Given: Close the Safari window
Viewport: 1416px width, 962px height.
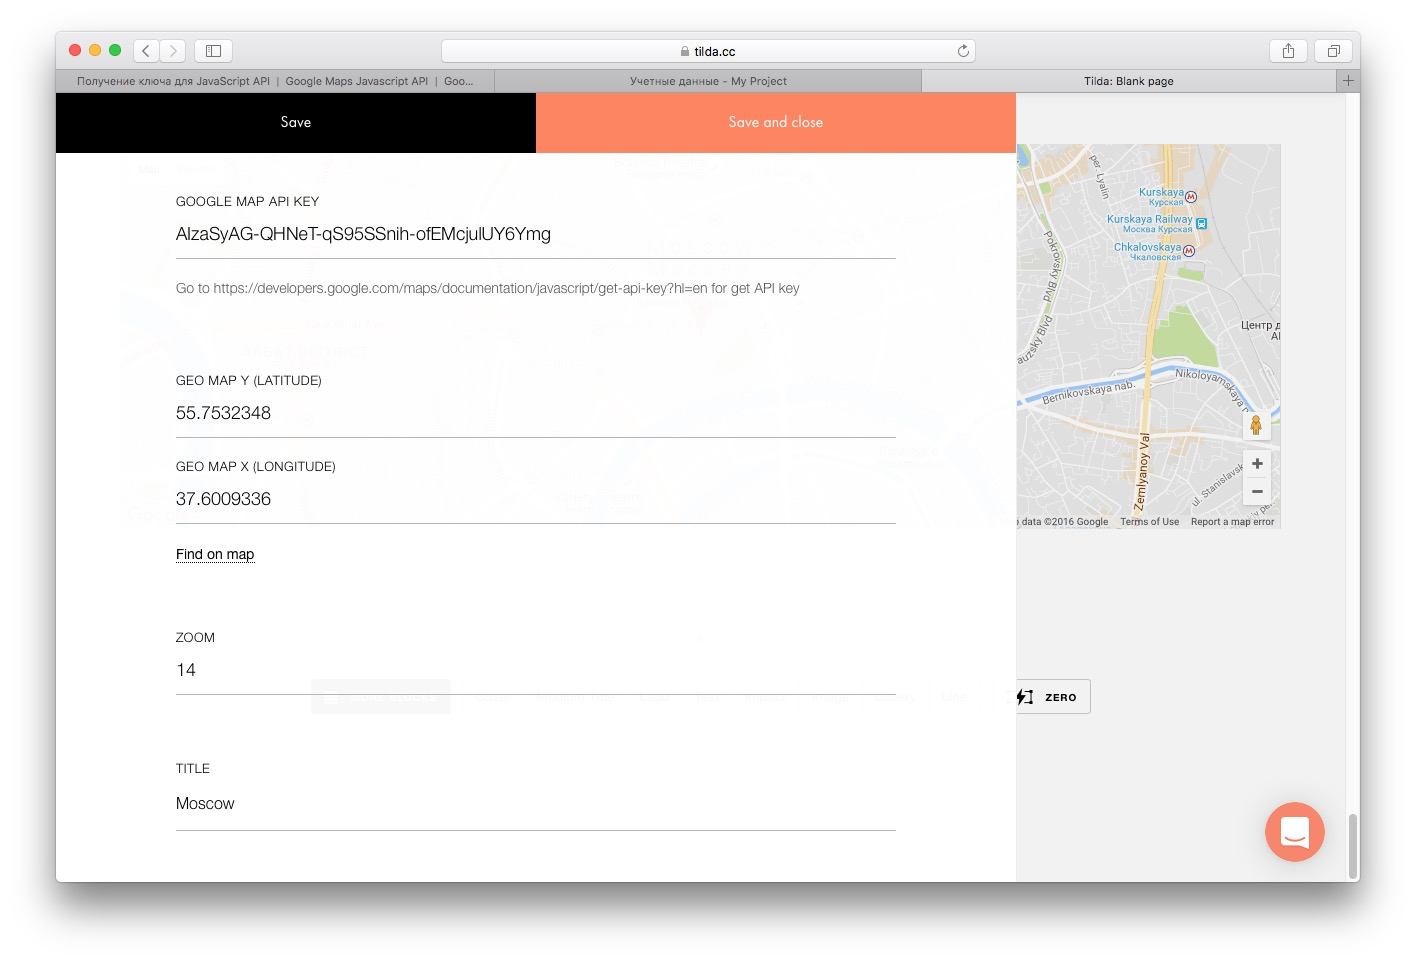Looking at the screenshot, I should point(75,50).
